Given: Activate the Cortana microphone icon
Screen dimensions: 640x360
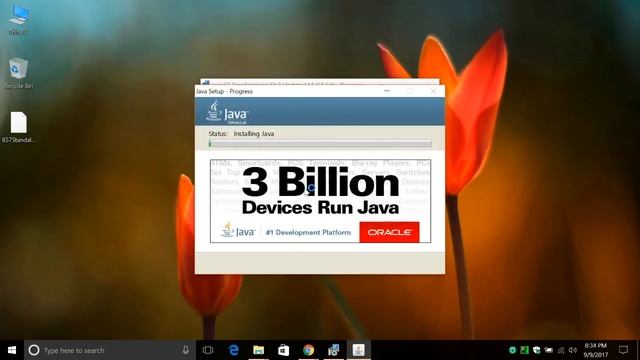Looking at the screenshot, I should tap(186, 350).
